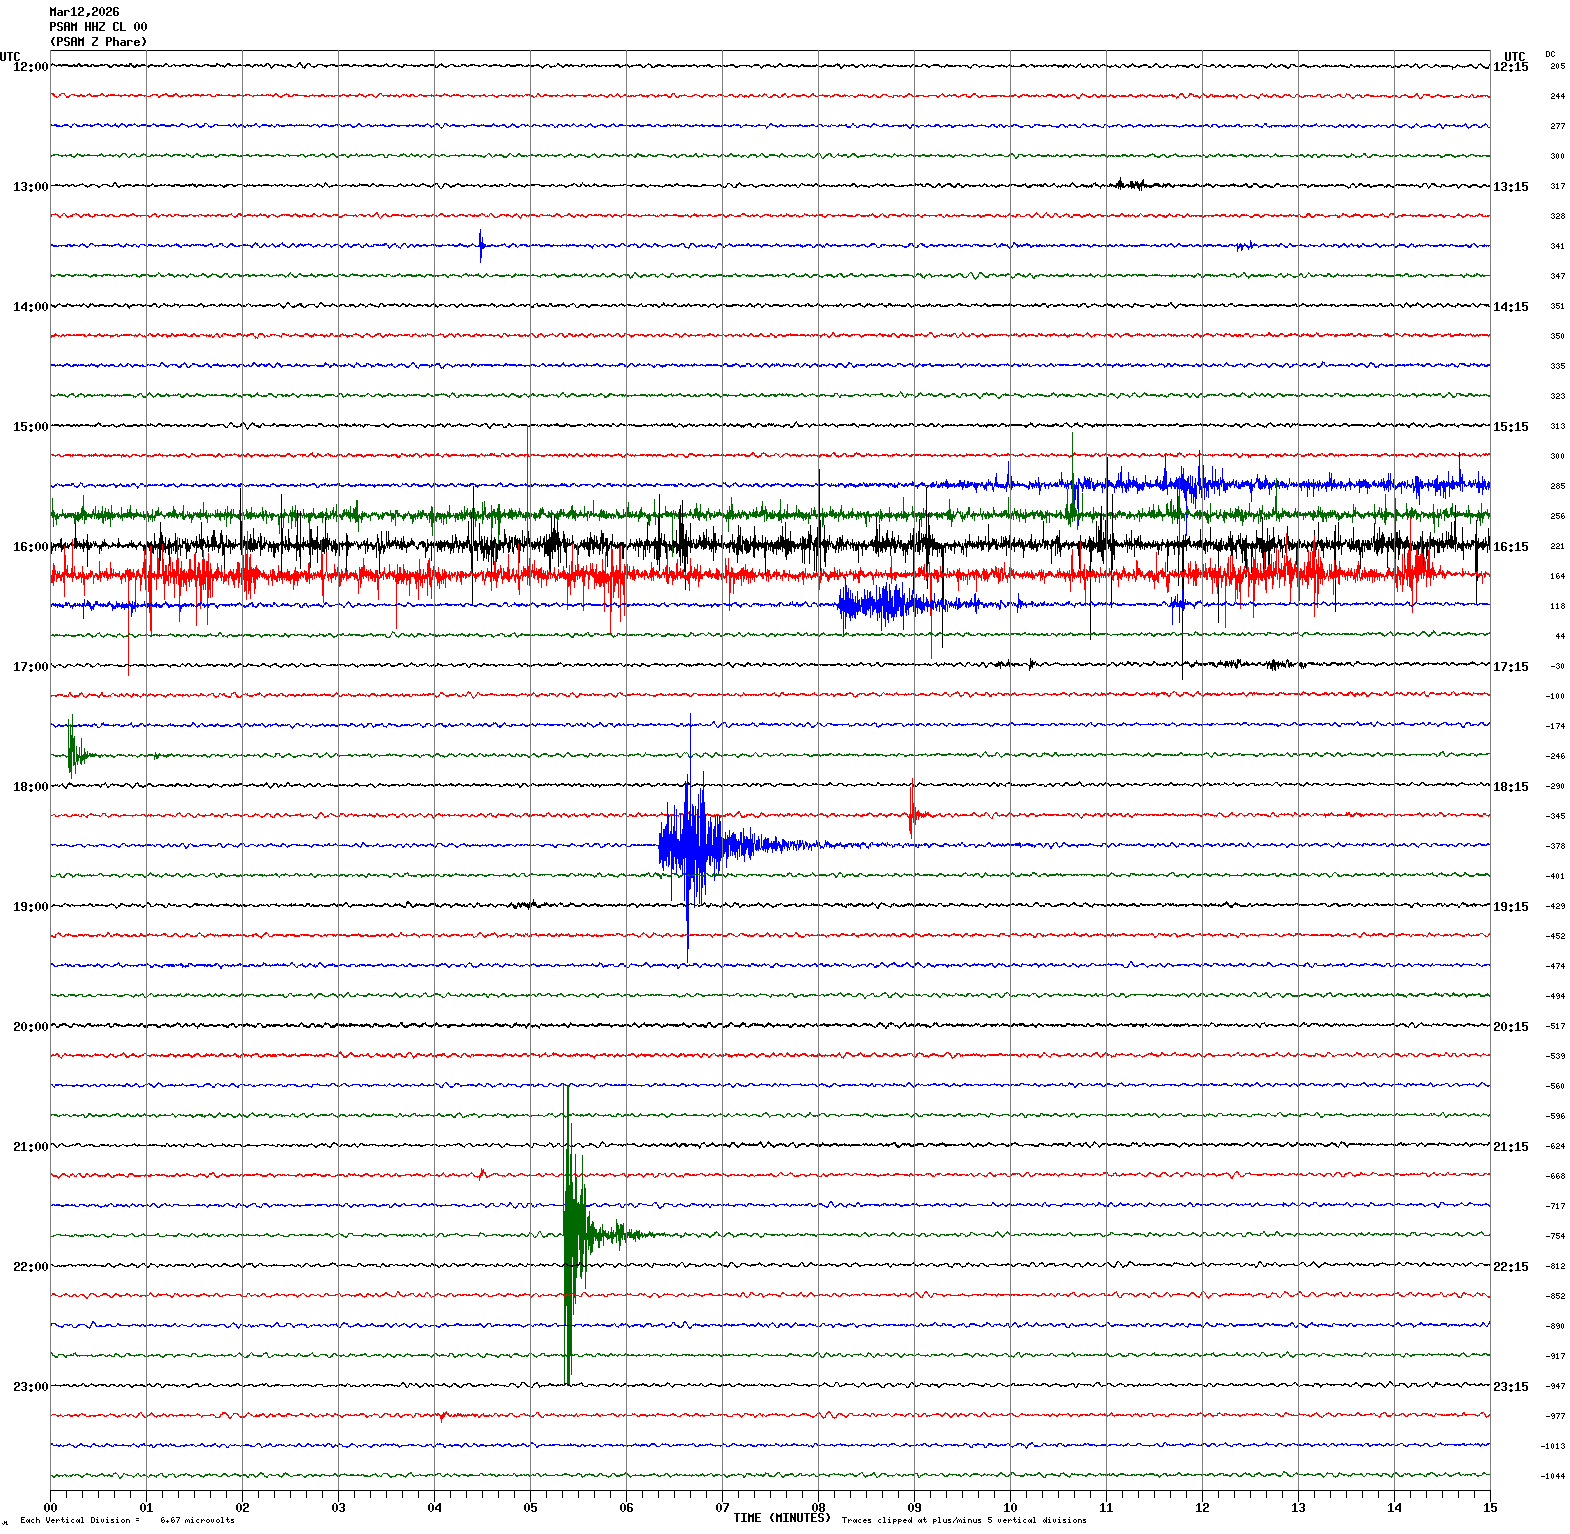Click the 16:15 label on the right axis
This screenshot has width=1570, height=1534.
click(1510, 547)
